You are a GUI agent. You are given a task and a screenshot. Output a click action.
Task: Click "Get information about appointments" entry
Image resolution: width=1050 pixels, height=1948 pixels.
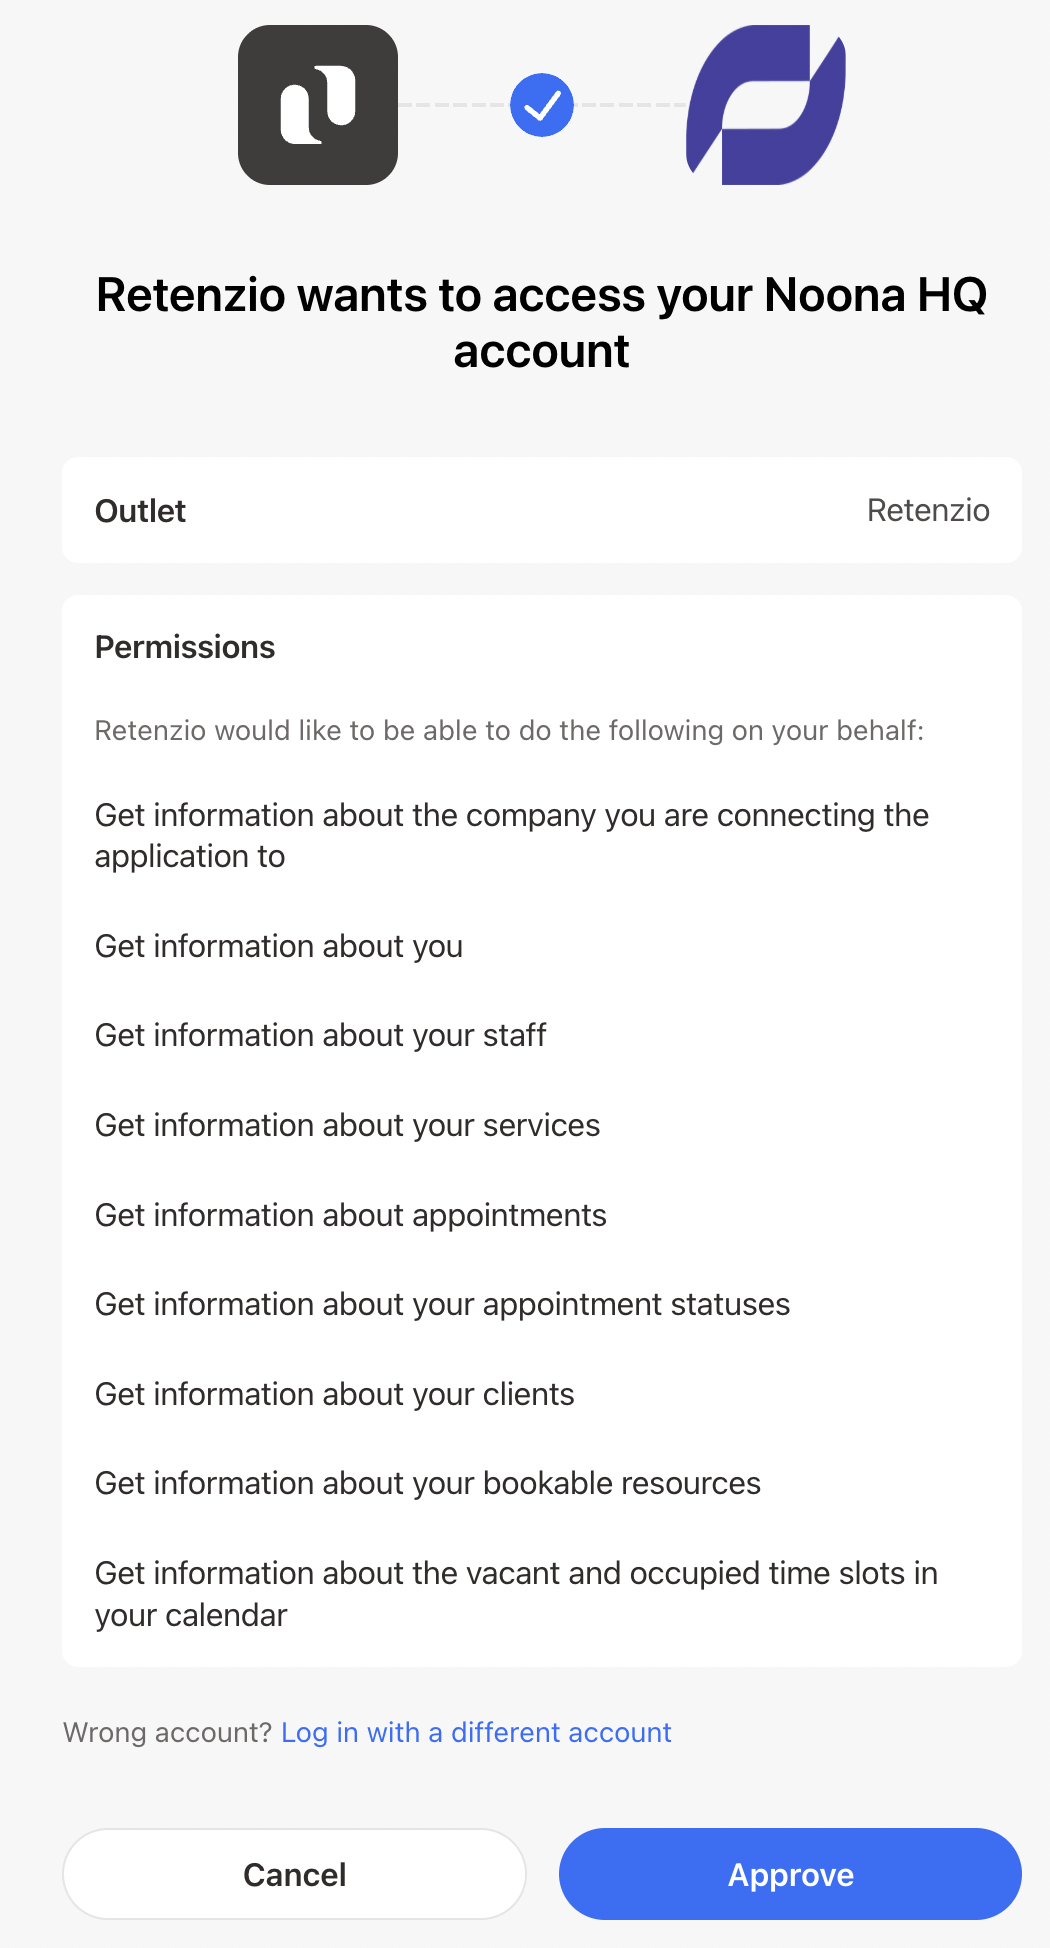click(x=351, y=1215)
